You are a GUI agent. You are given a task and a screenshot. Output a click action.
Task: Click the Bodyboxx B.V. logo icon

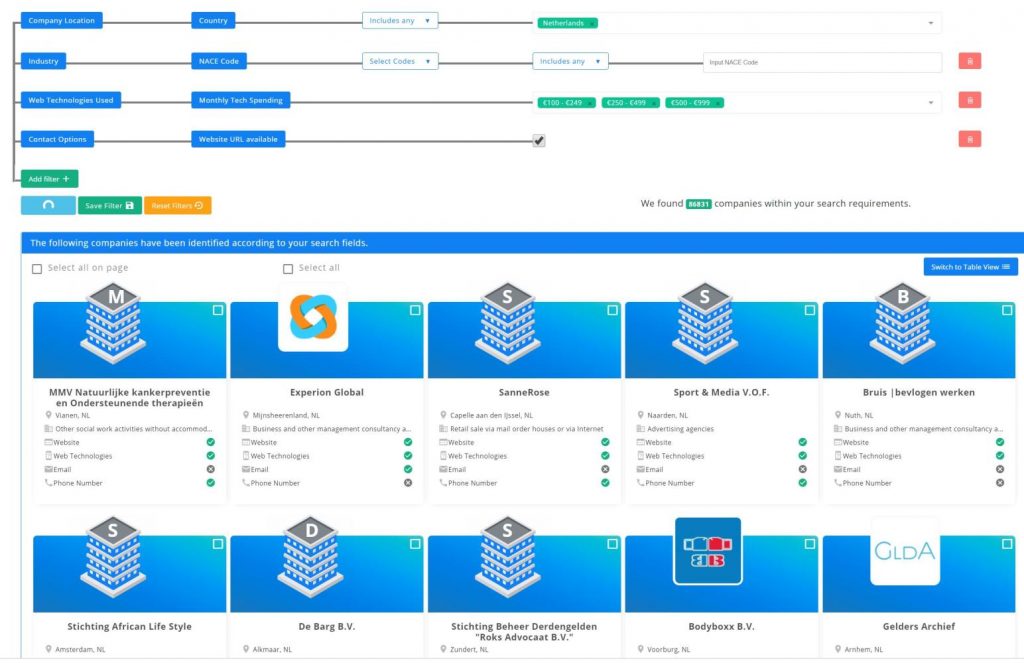click(707, 551)
